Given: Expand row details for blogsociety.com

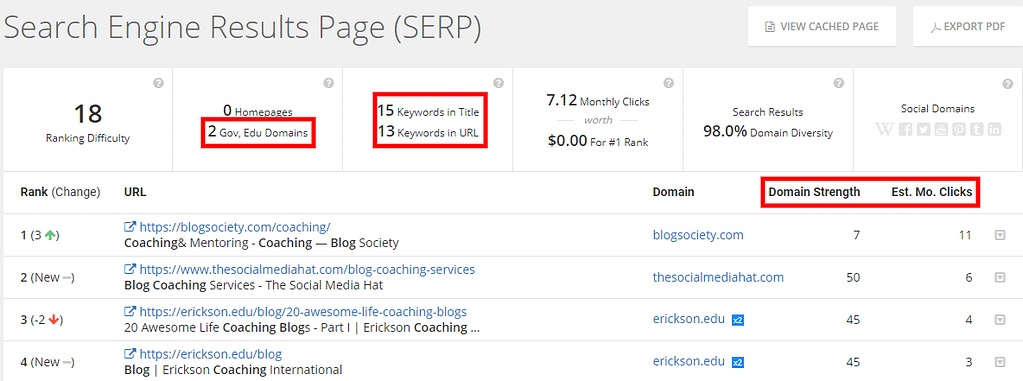Looking at the screenshot, I should (1000, 235).
